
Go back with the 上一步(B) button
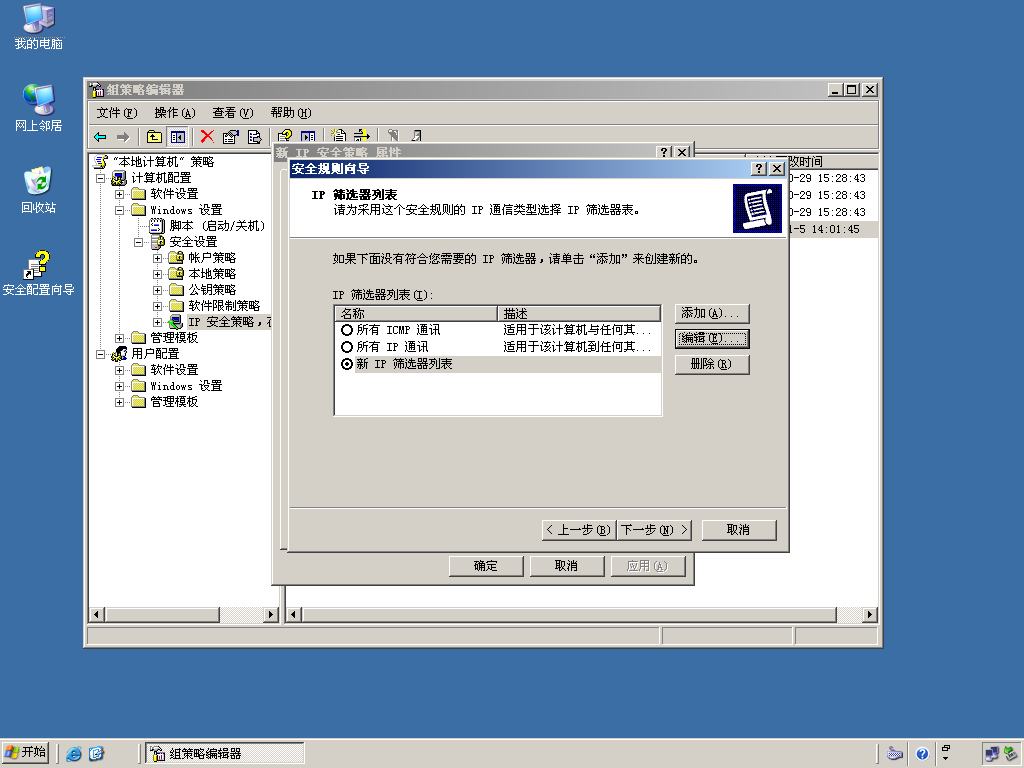[x=579, y=530]
